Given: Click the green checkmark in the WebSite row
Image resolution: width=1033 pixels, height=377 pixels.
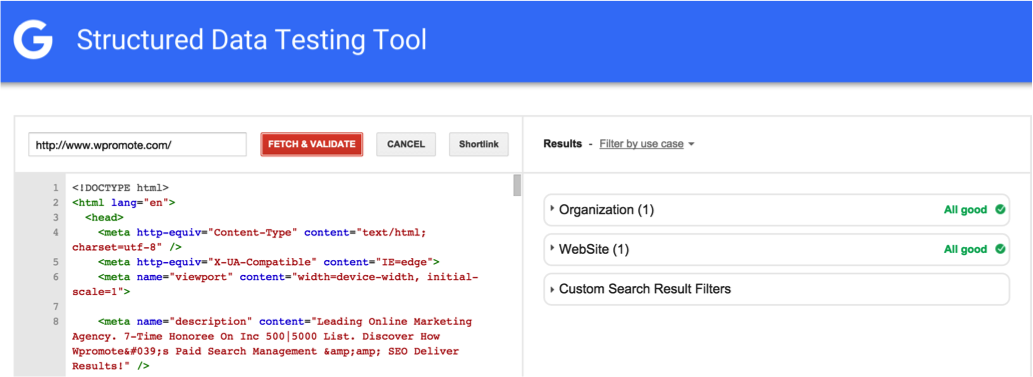Looking at the screenshot, I should tap(999, 249).
